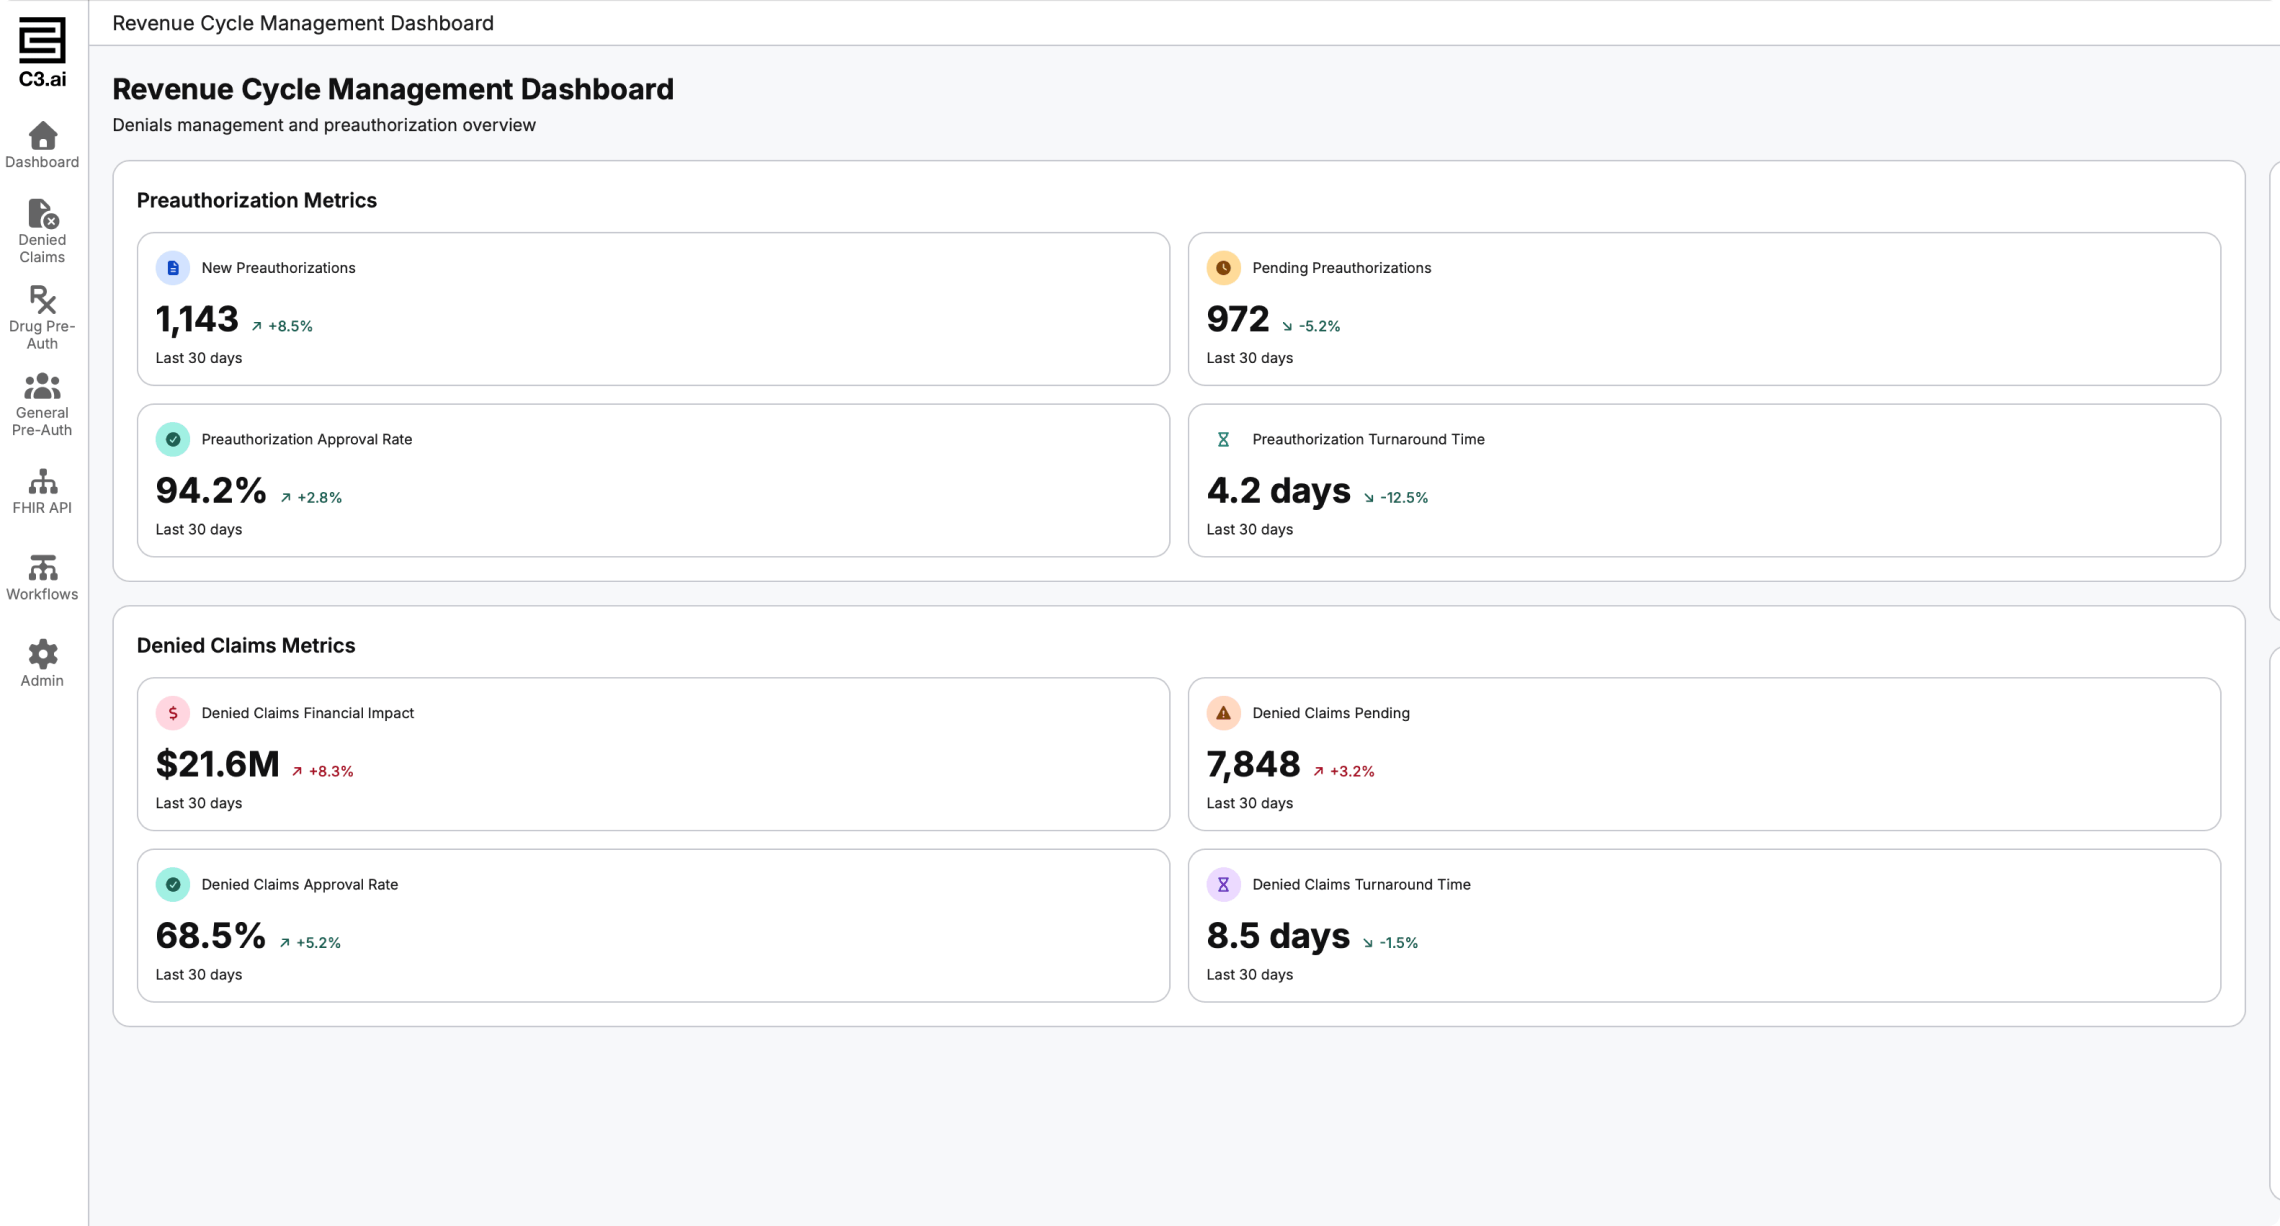This screenshot has height=1226, width=2280.
Task: Click Denials management and preauthorization overview subtitle
Action: 324,125
